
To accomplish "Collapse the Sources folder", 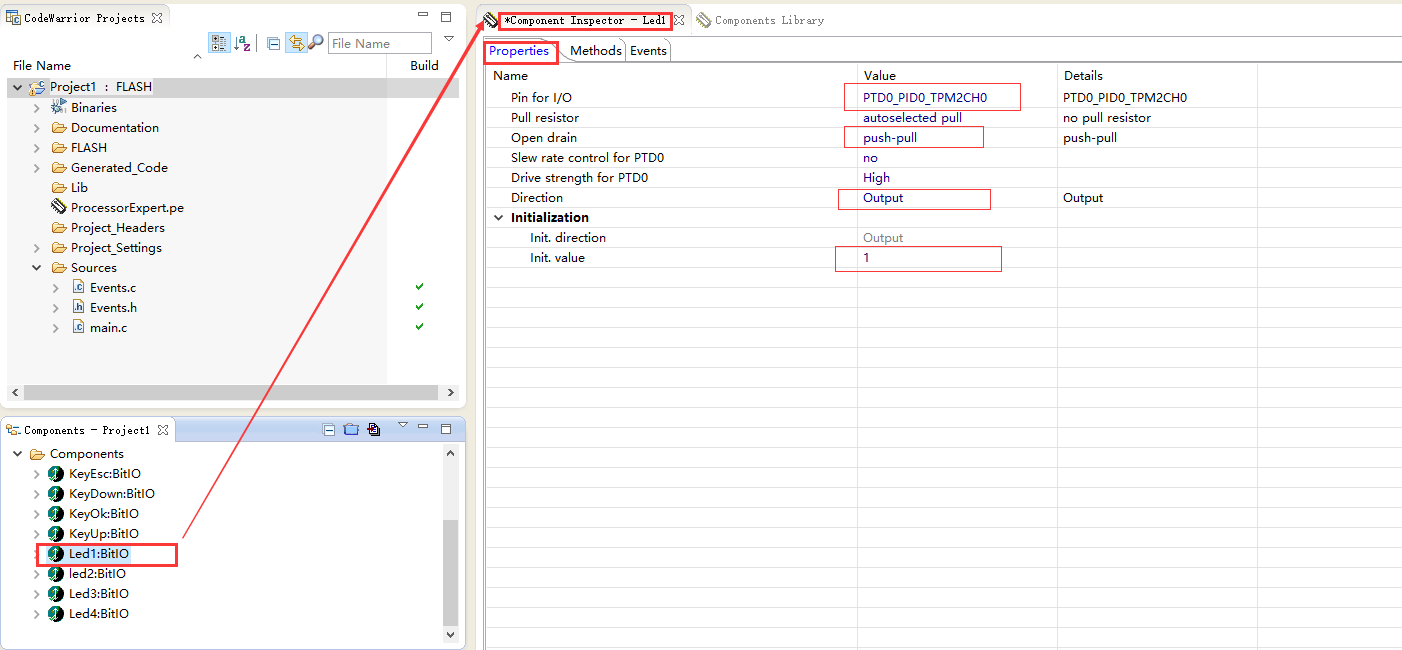I will tap(37, 268).
